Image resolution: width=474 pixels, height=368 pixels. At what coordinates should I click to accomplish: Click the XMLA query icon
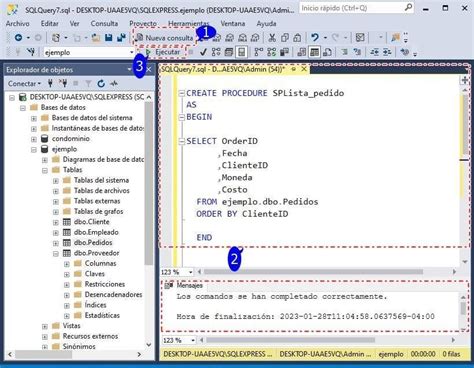[243, 38]
